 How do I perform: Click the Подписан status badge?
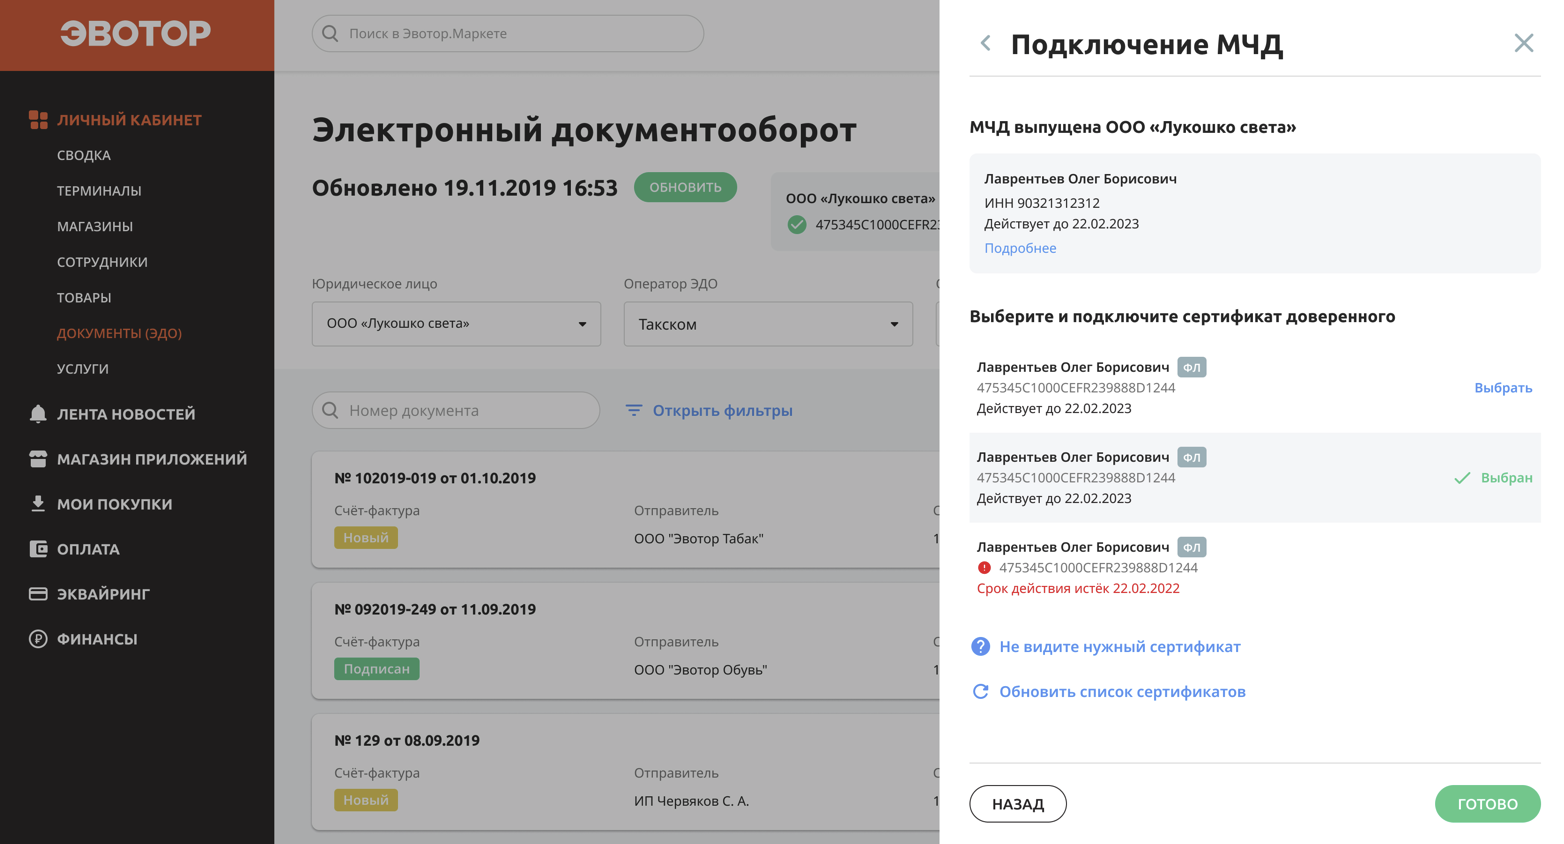[377, 669]
